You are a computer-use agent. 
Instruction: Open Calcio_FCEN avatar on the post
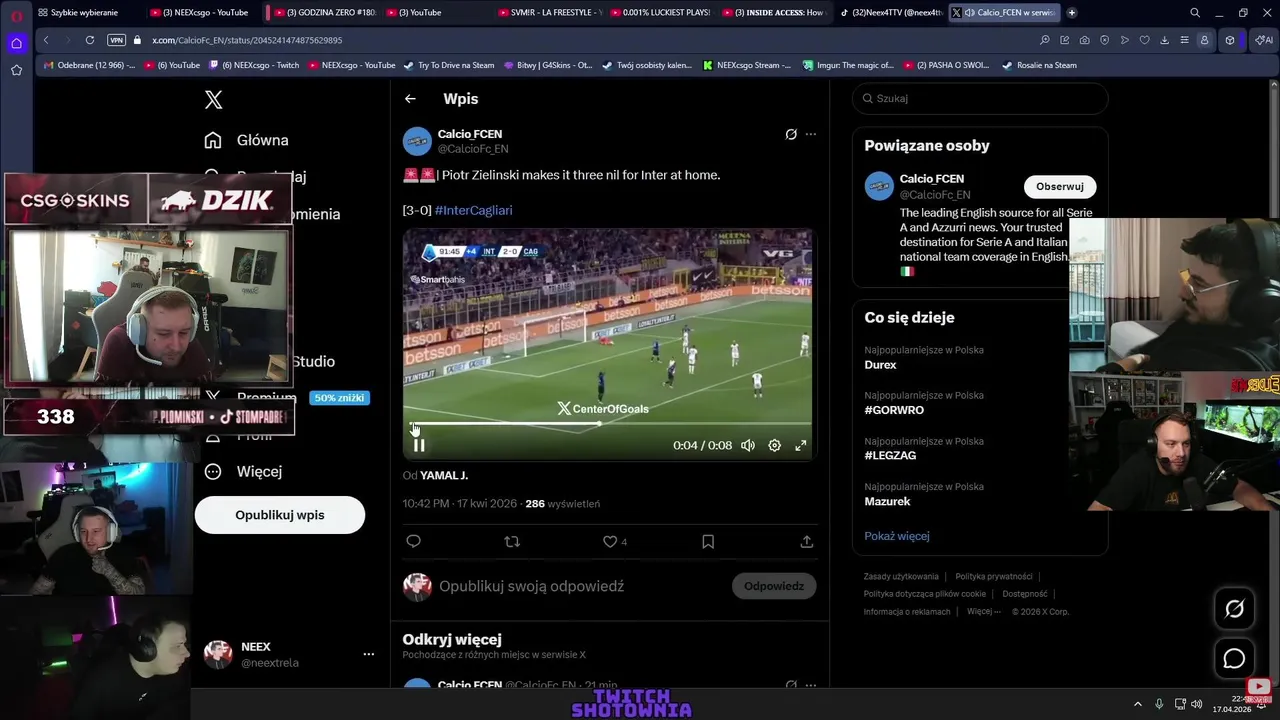click(x=417, y=141)
